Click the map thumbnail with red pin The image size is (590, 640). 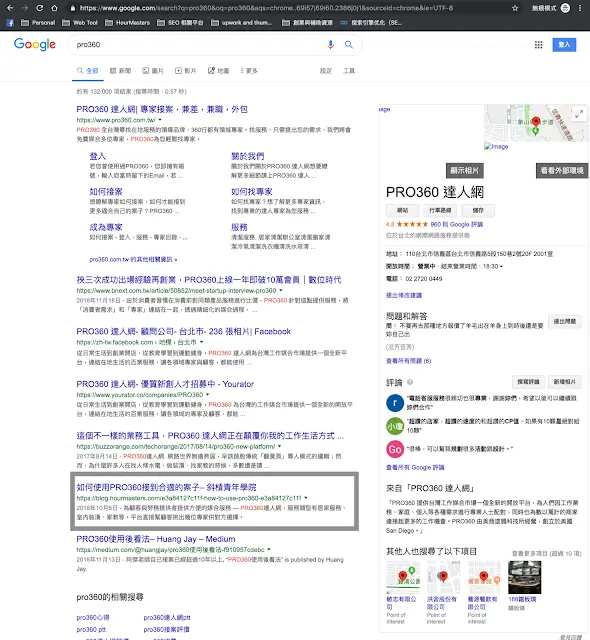point(536,123)
